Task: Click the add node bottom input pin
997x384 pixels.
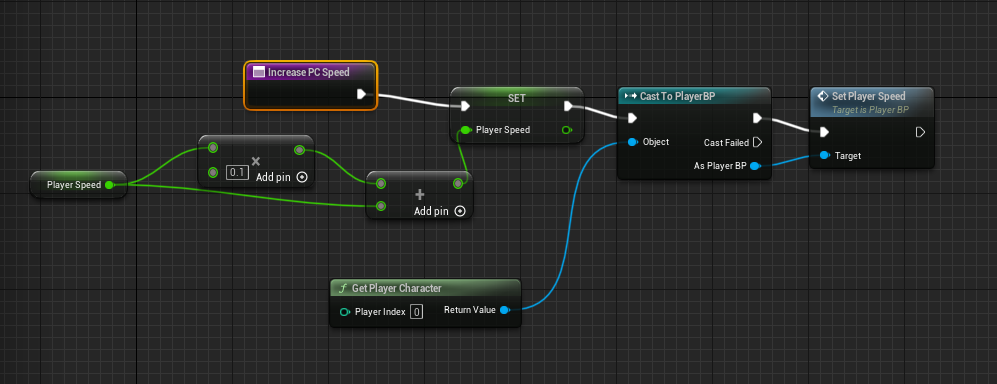Action: 380,205
